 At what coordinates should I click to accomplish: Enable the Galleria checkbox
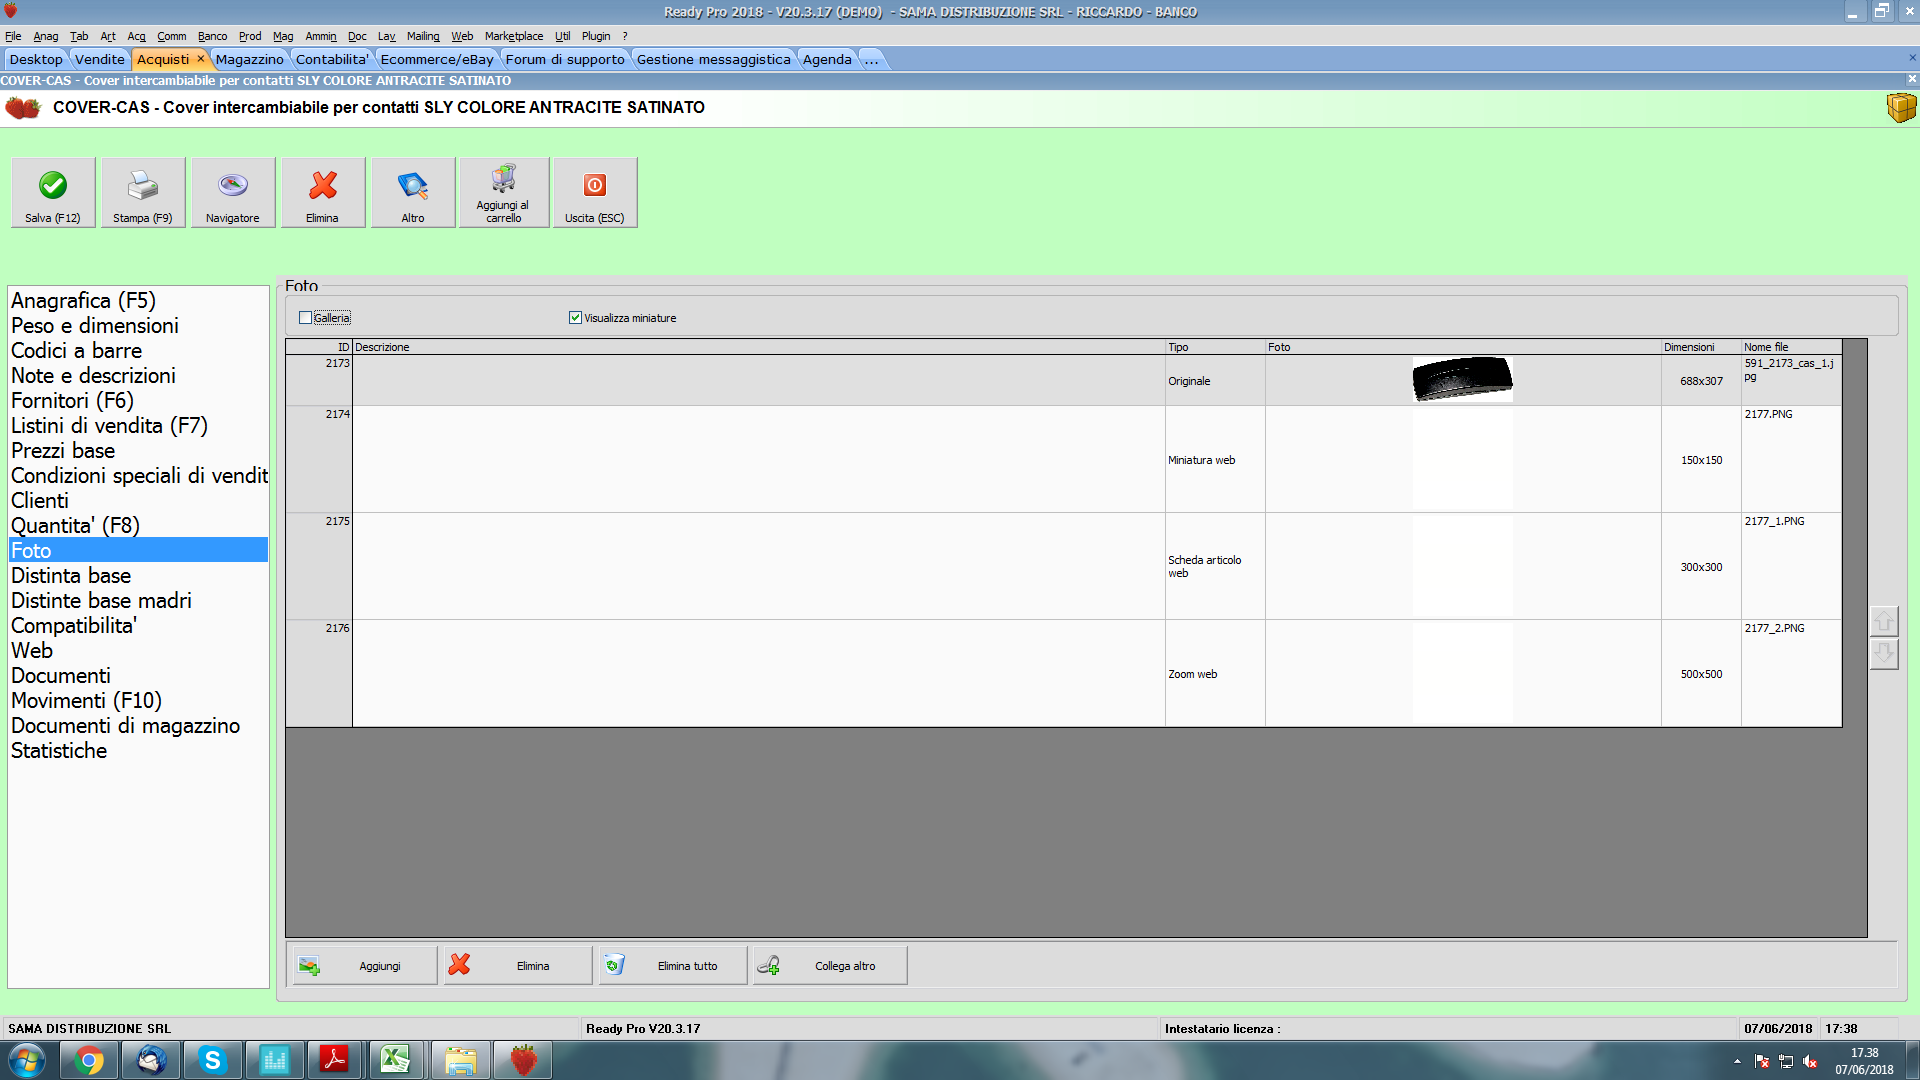(x=306, y=318)
